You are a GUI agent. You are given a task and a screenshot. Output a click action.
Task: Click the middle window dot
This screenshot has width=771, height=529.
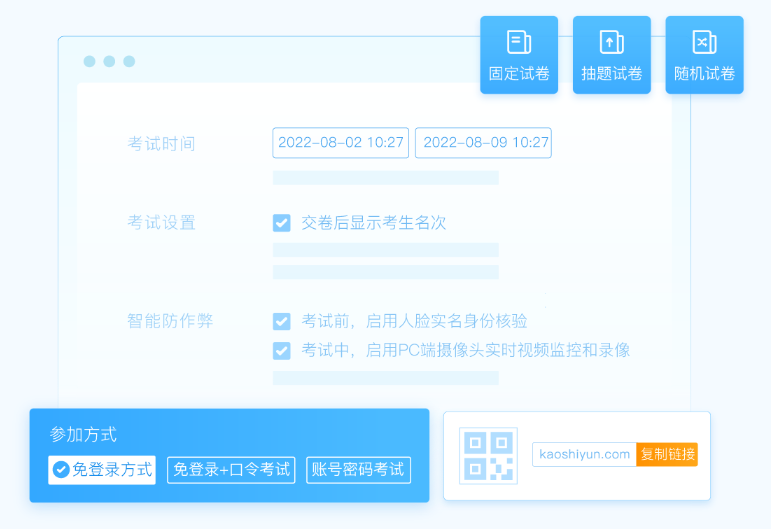point(109,61)
